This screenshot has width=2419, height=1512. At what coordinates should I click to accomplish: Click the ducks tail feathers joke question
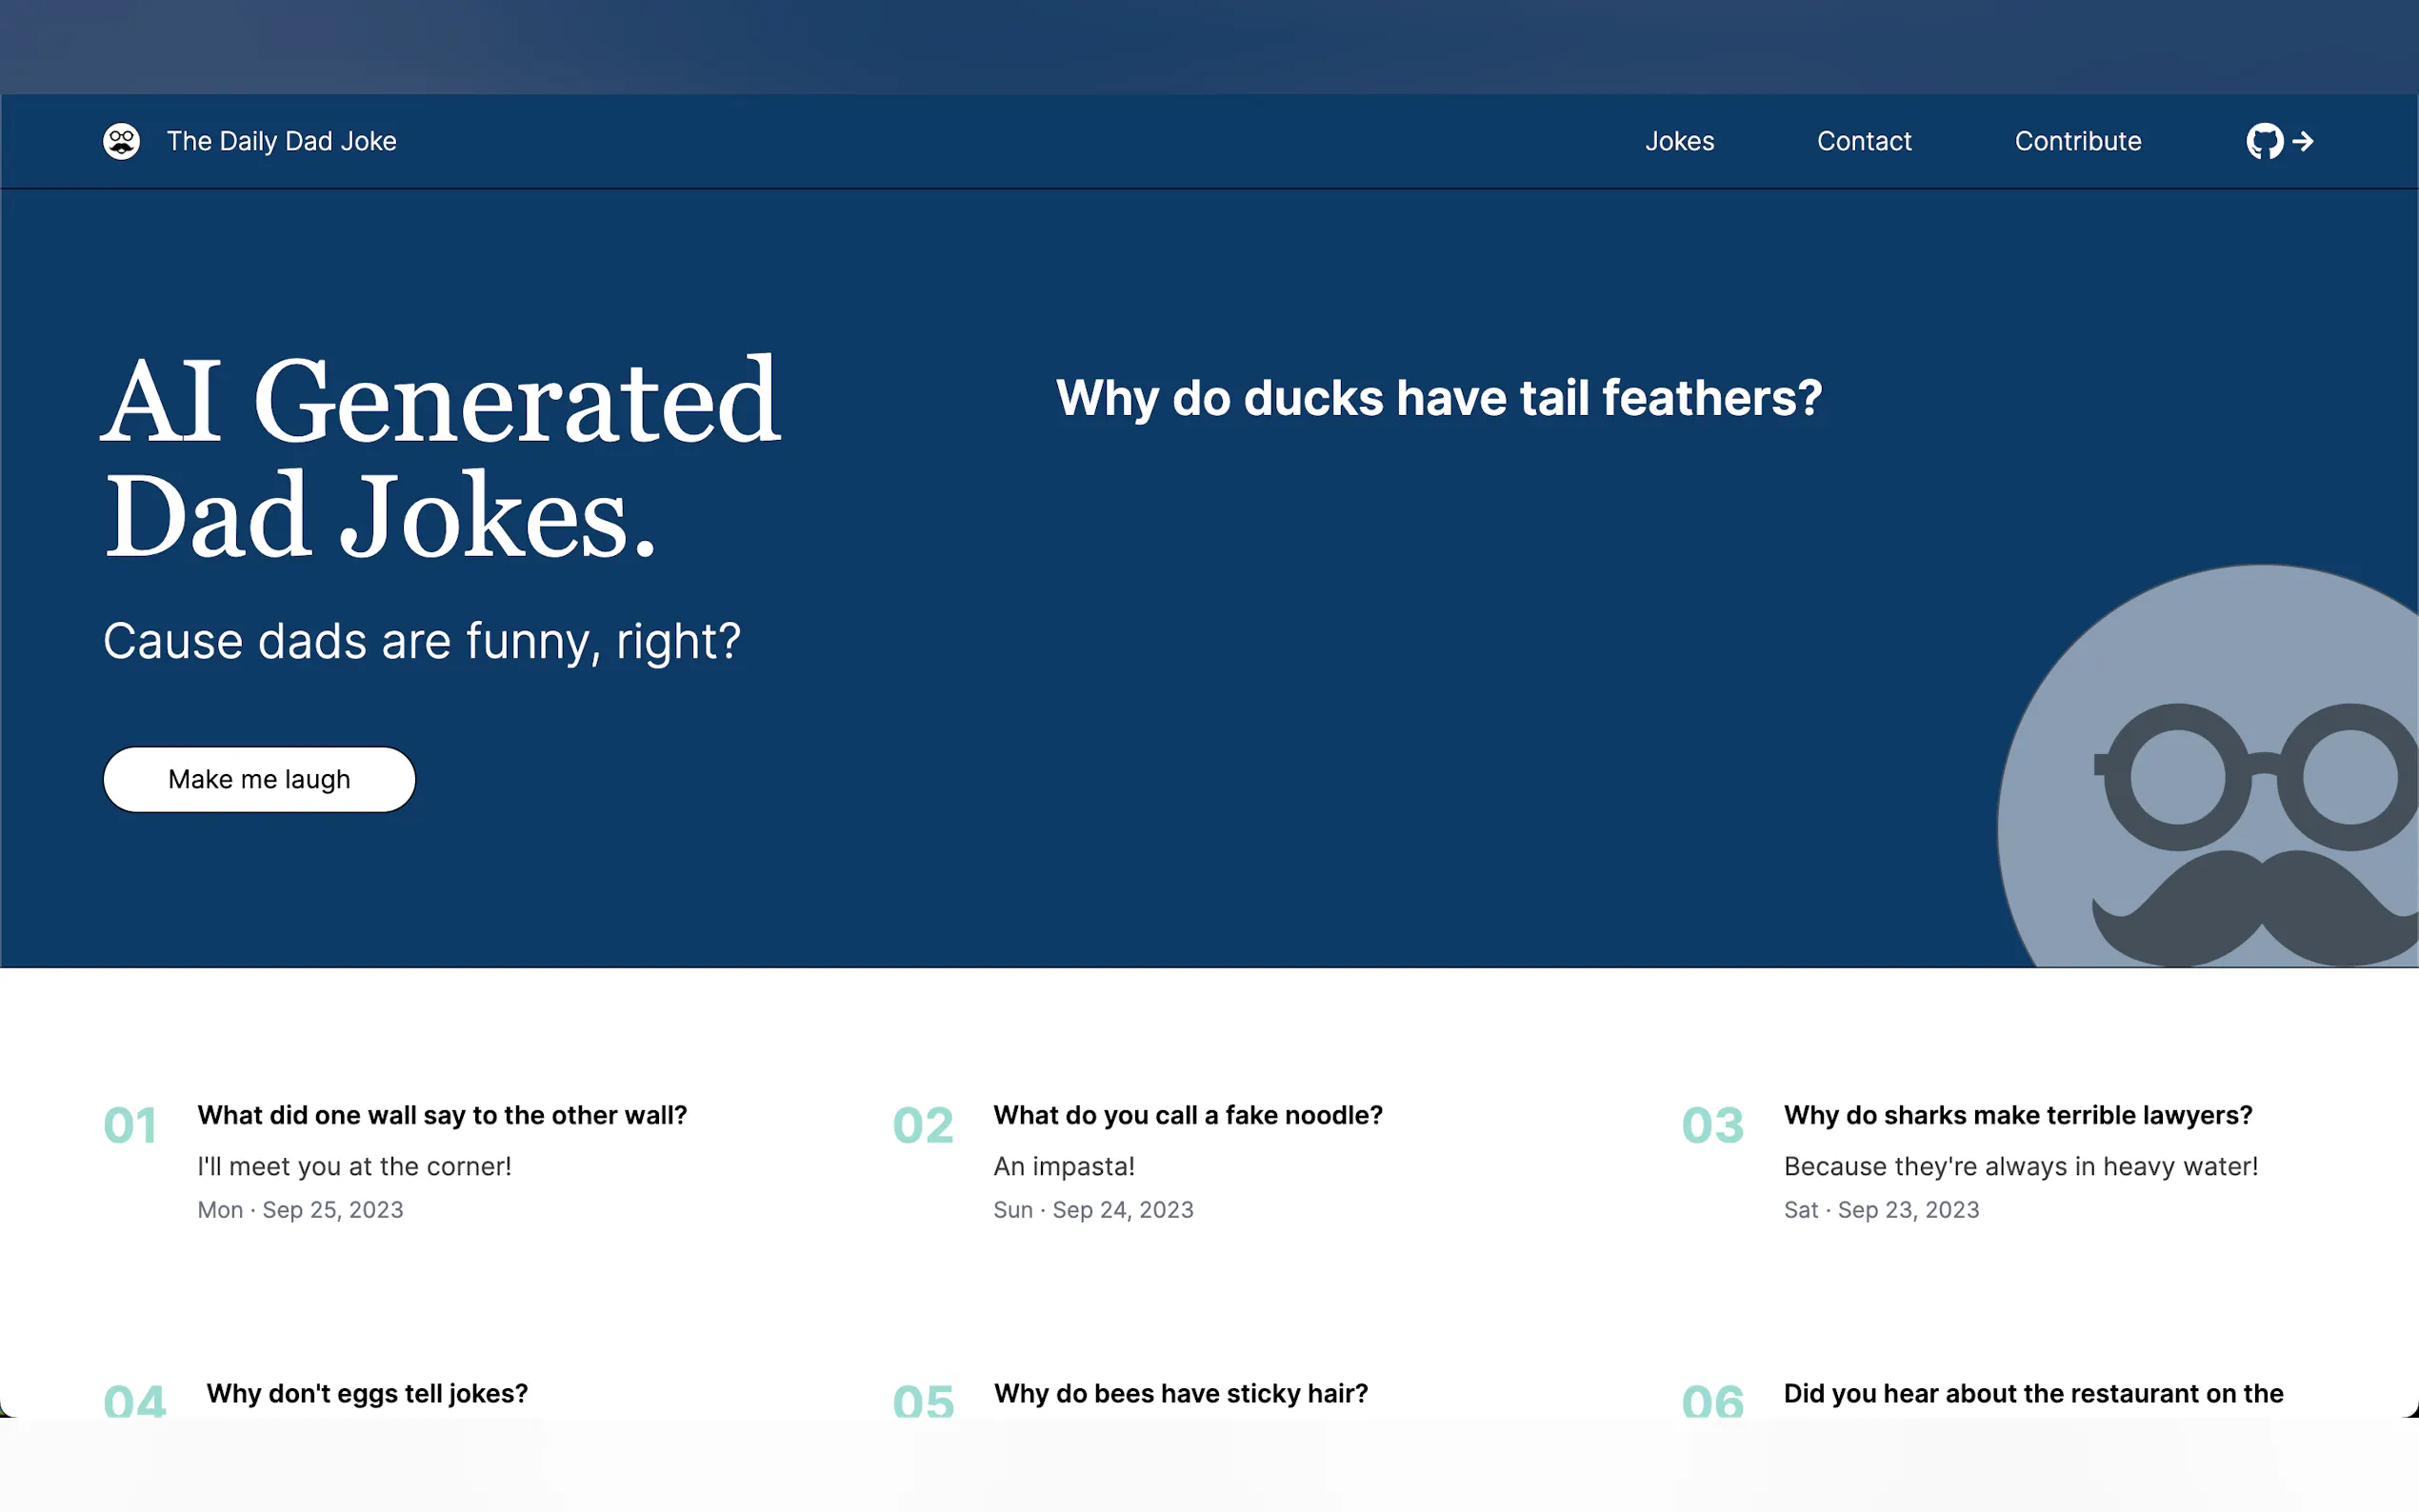pyautogui.click(x=1438, y=398)
